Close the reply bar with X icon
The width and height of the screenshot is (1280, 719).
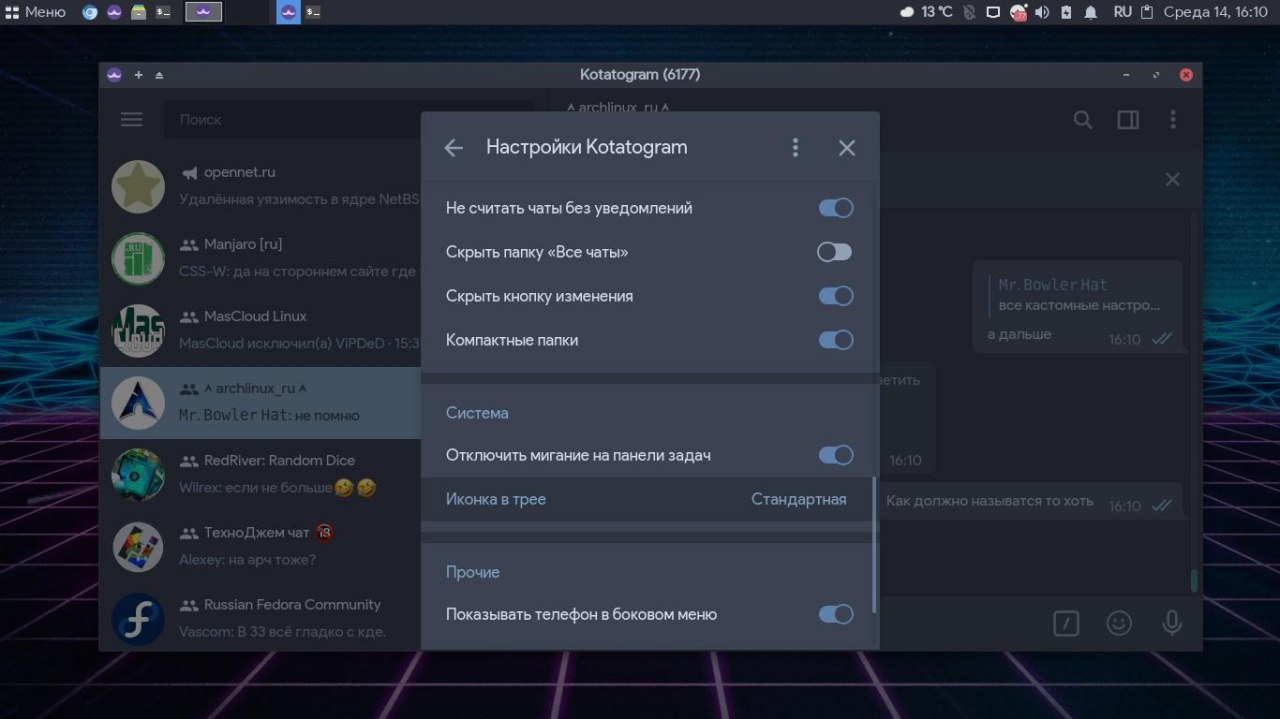[x=1173, y=179]
